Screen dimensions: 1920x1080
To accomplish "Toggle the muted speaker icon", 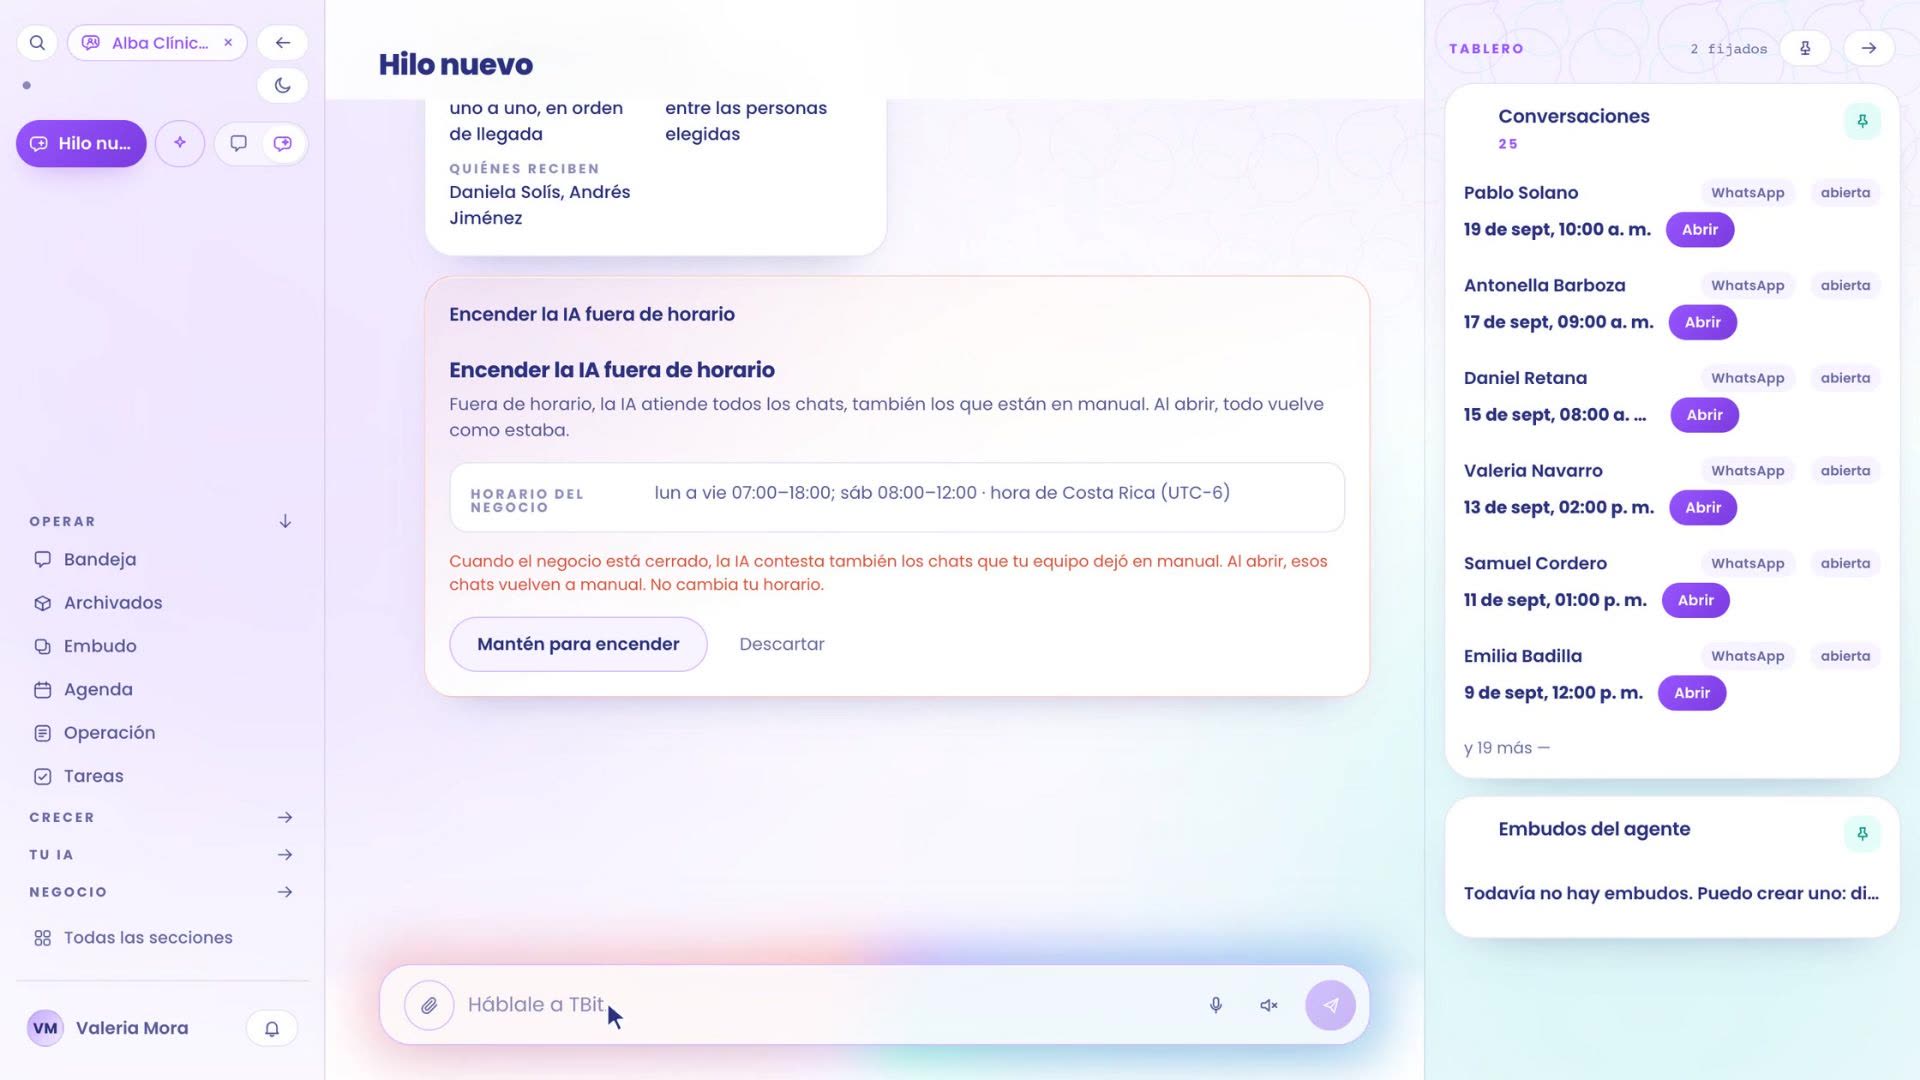I will pos(1269,1005).
